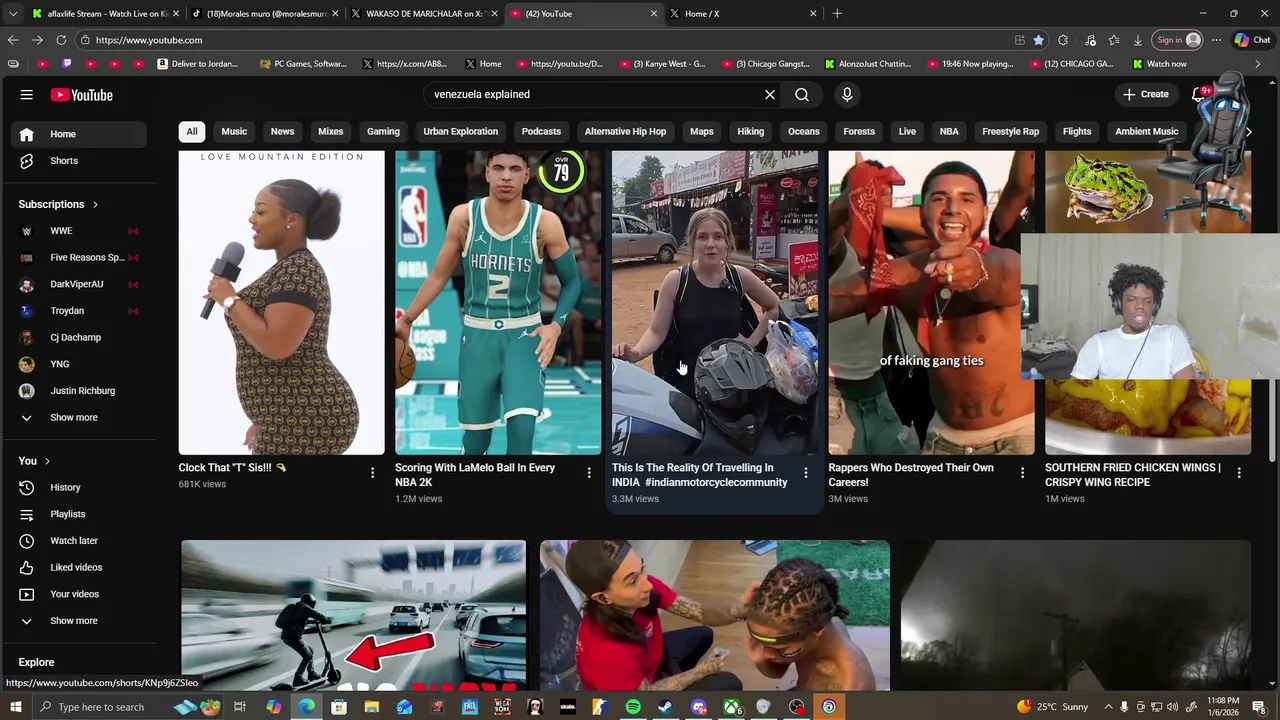Open Liked videos in the sidebar
Image resolution: width=1280 pixels, height=720 pixels.
point(80,568)
